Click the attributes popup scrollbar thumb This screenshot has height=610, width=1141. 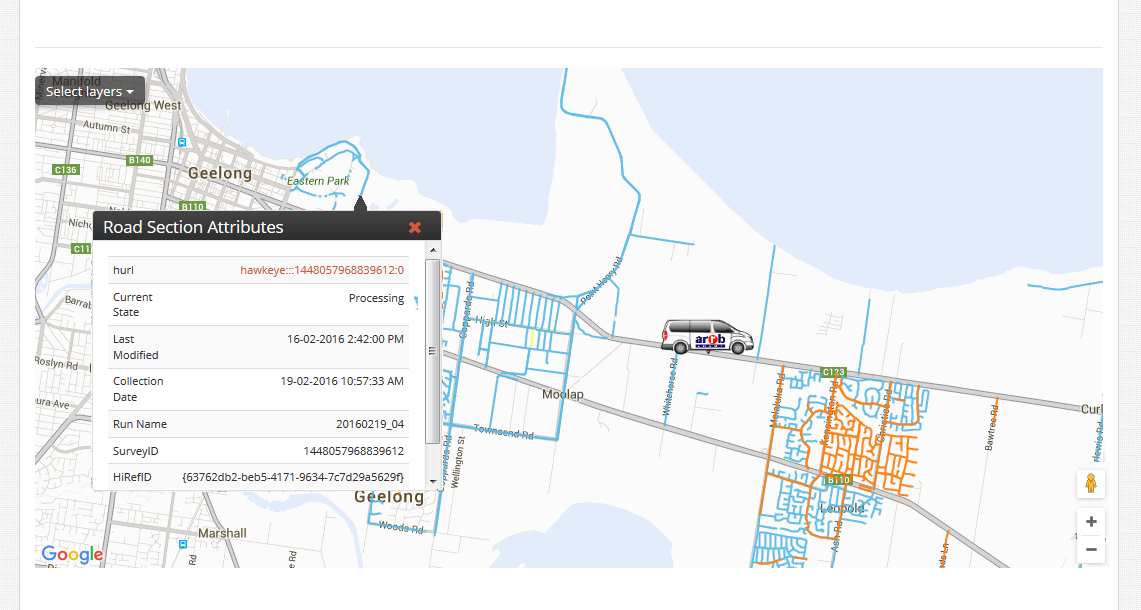[x=432, y=350]
